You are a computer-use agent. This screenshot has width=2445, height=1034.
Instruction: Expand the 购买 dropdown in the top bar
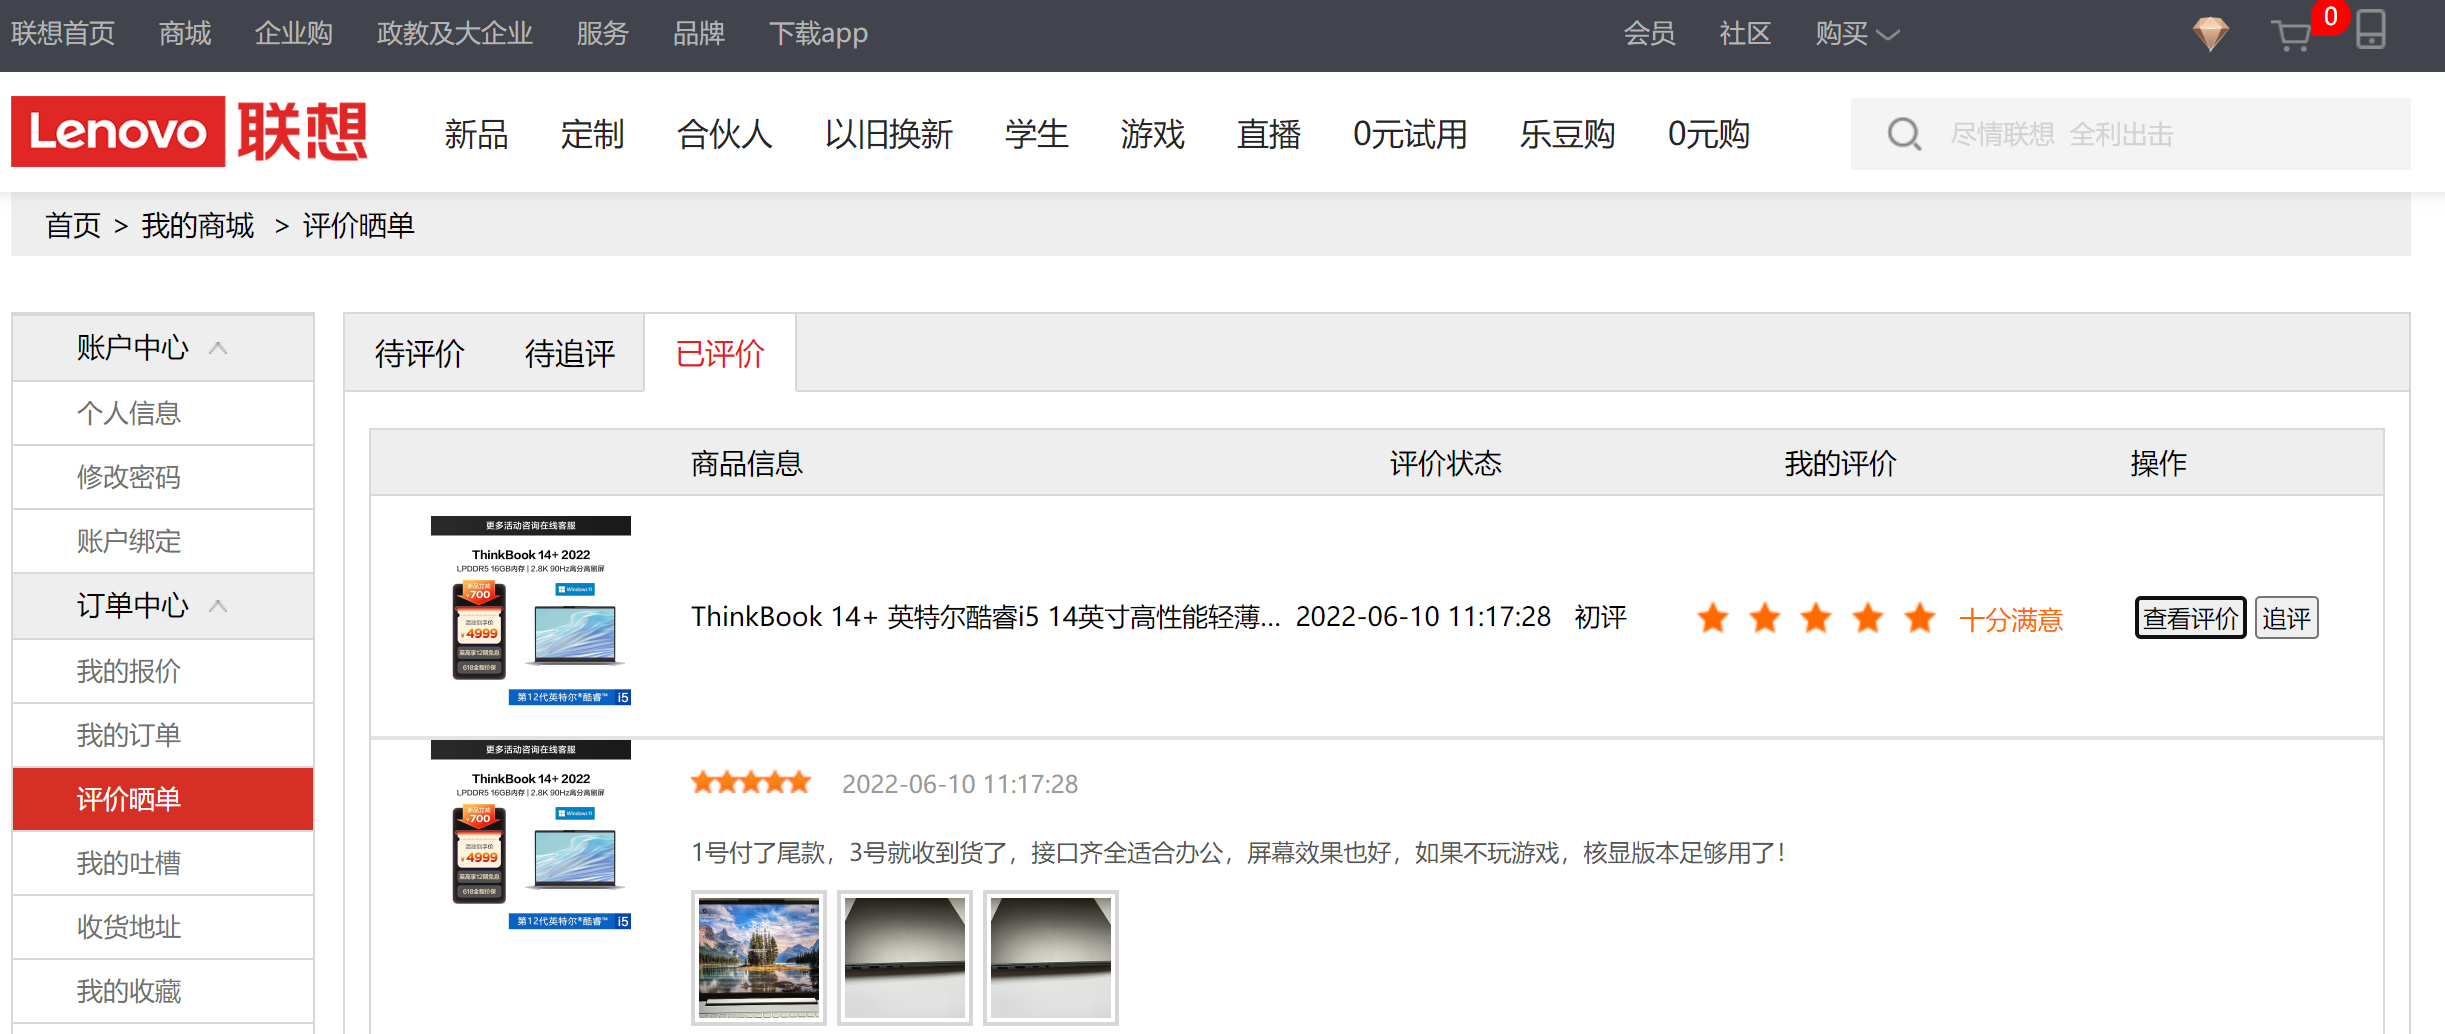(1857, 34)
